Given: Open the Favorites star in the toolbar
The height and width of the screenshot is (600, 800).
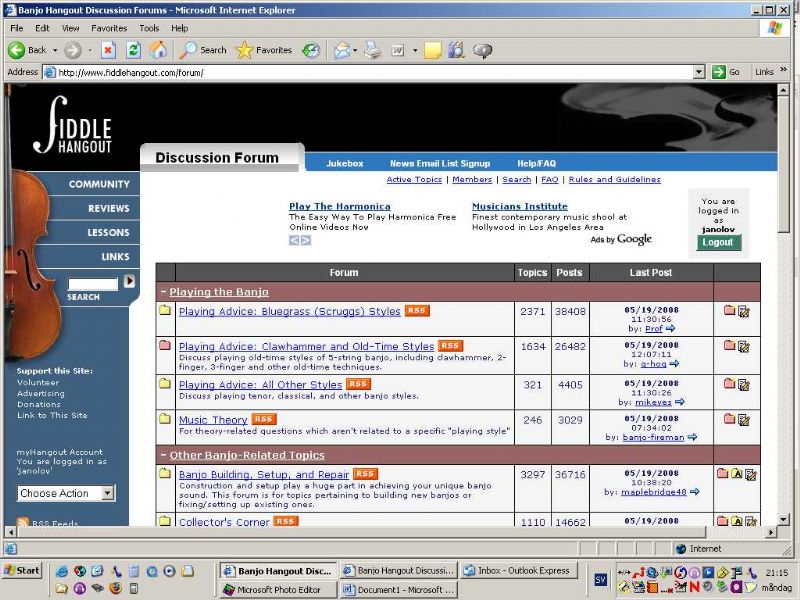Looking at the screenshot, I should (244, 50).
